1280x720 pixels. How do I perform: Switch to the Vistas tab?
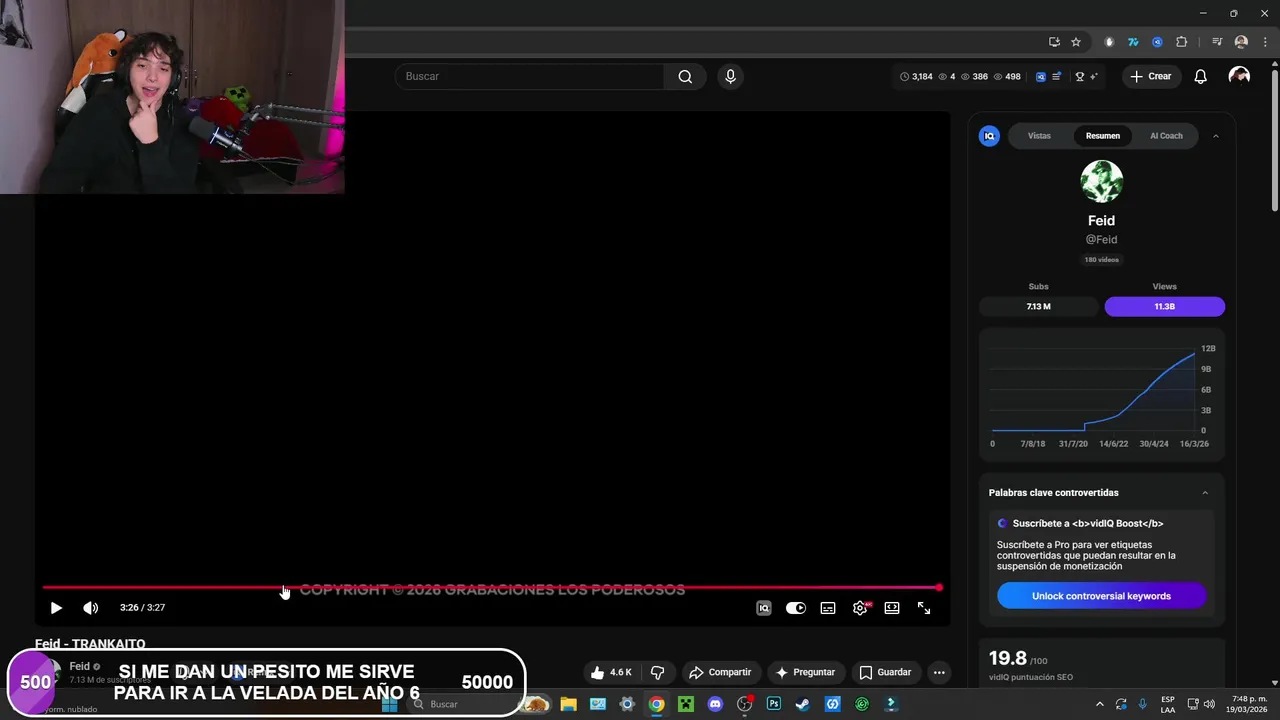(1039, 136)
